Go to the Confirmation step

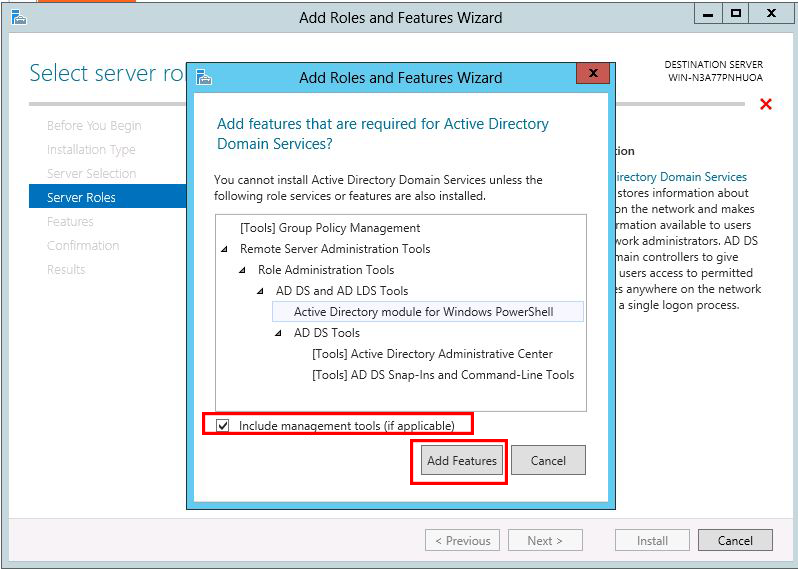[x=83, y=245]
